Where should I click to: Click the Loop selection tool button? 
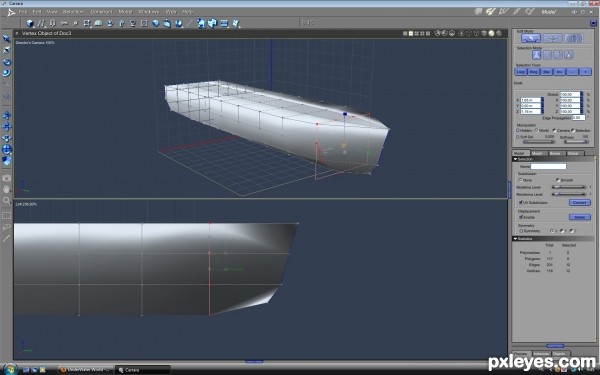click(x=520, y=72)
